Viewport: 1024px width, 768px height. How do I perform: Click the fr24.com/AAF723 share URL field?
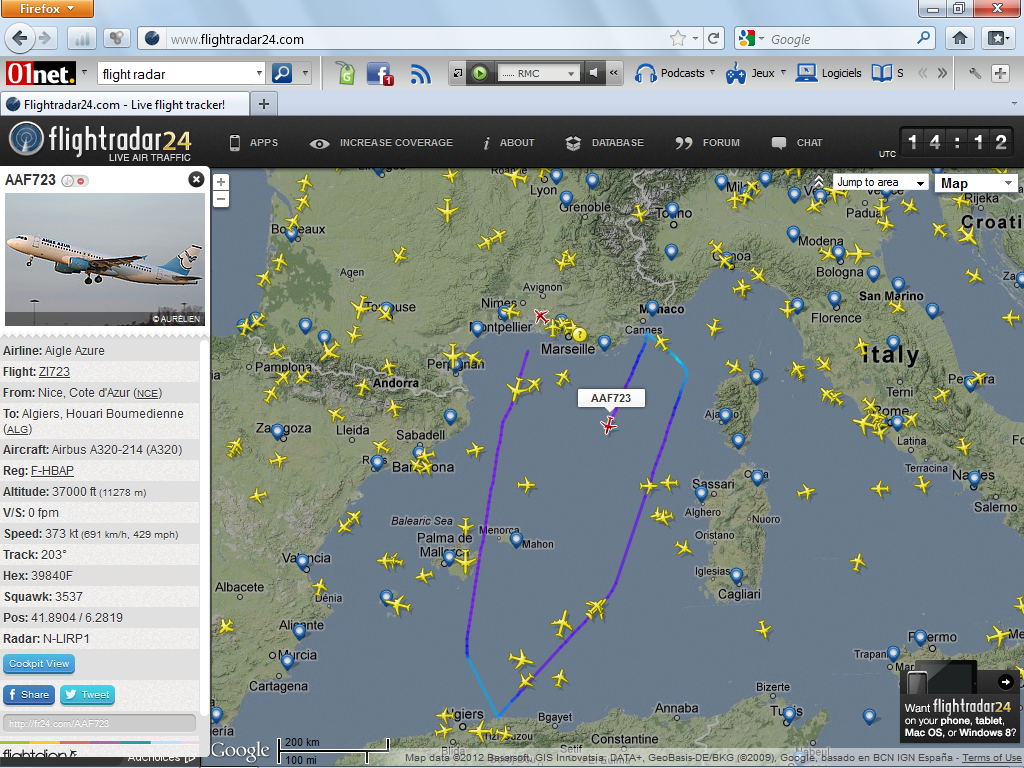point(99,723)
